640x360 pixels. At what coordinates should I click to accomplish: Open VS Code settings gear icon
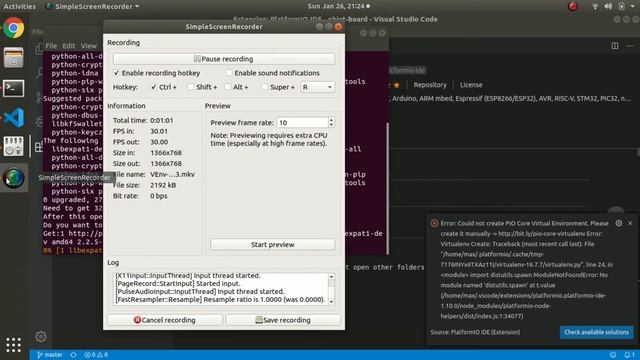click(40, 337)
